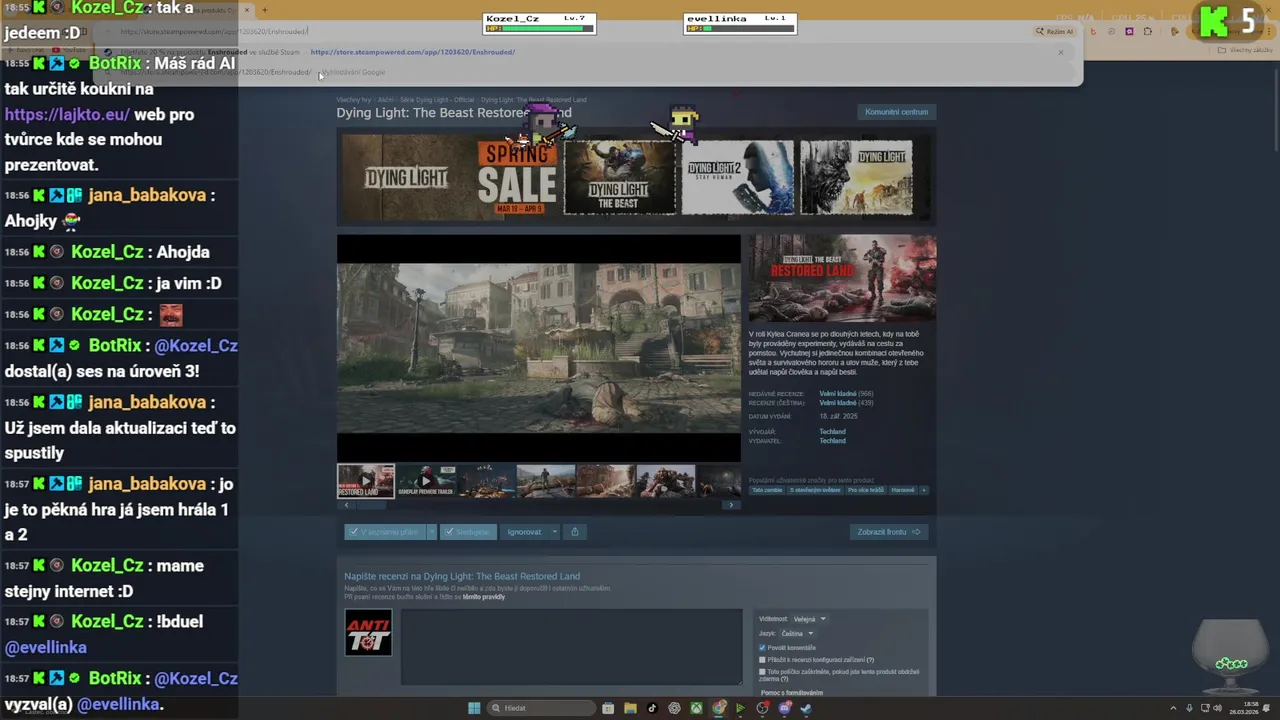Click the Všechny hry breadcrumb link
Viewport: 1280px width, 720px height.
[x=353, y=100]
